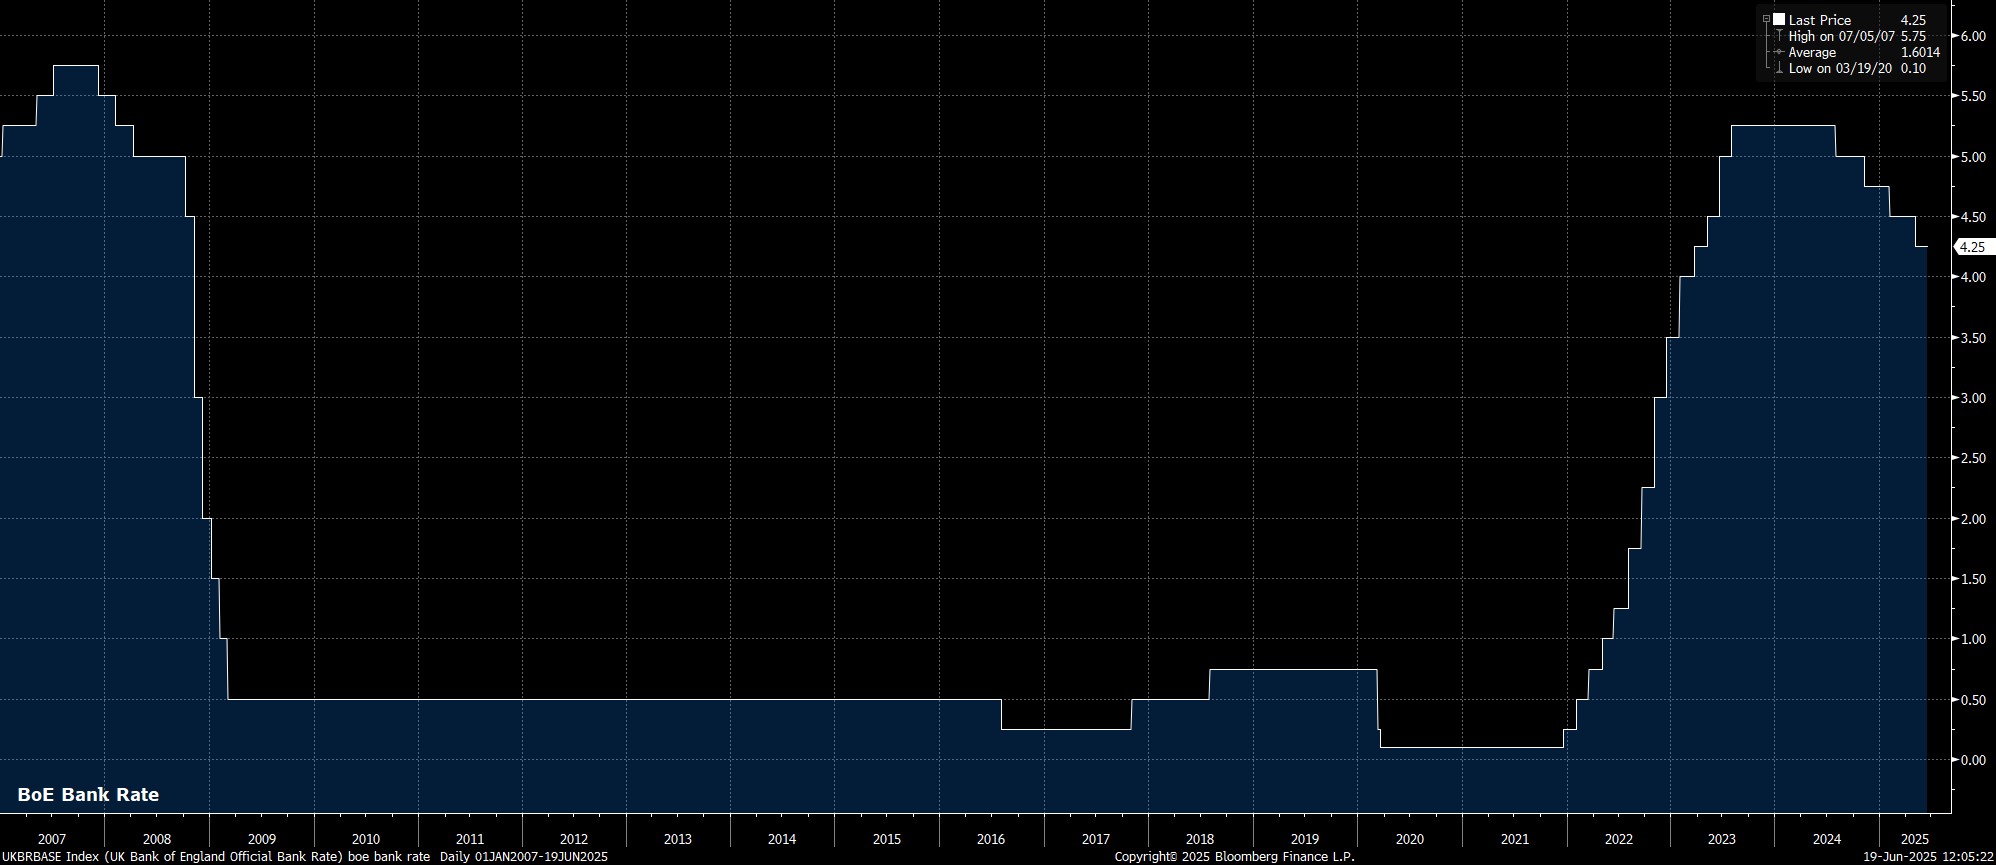Click the 2008 label on the x-axis
The image size is (1996, 865).
coord(157,839)
